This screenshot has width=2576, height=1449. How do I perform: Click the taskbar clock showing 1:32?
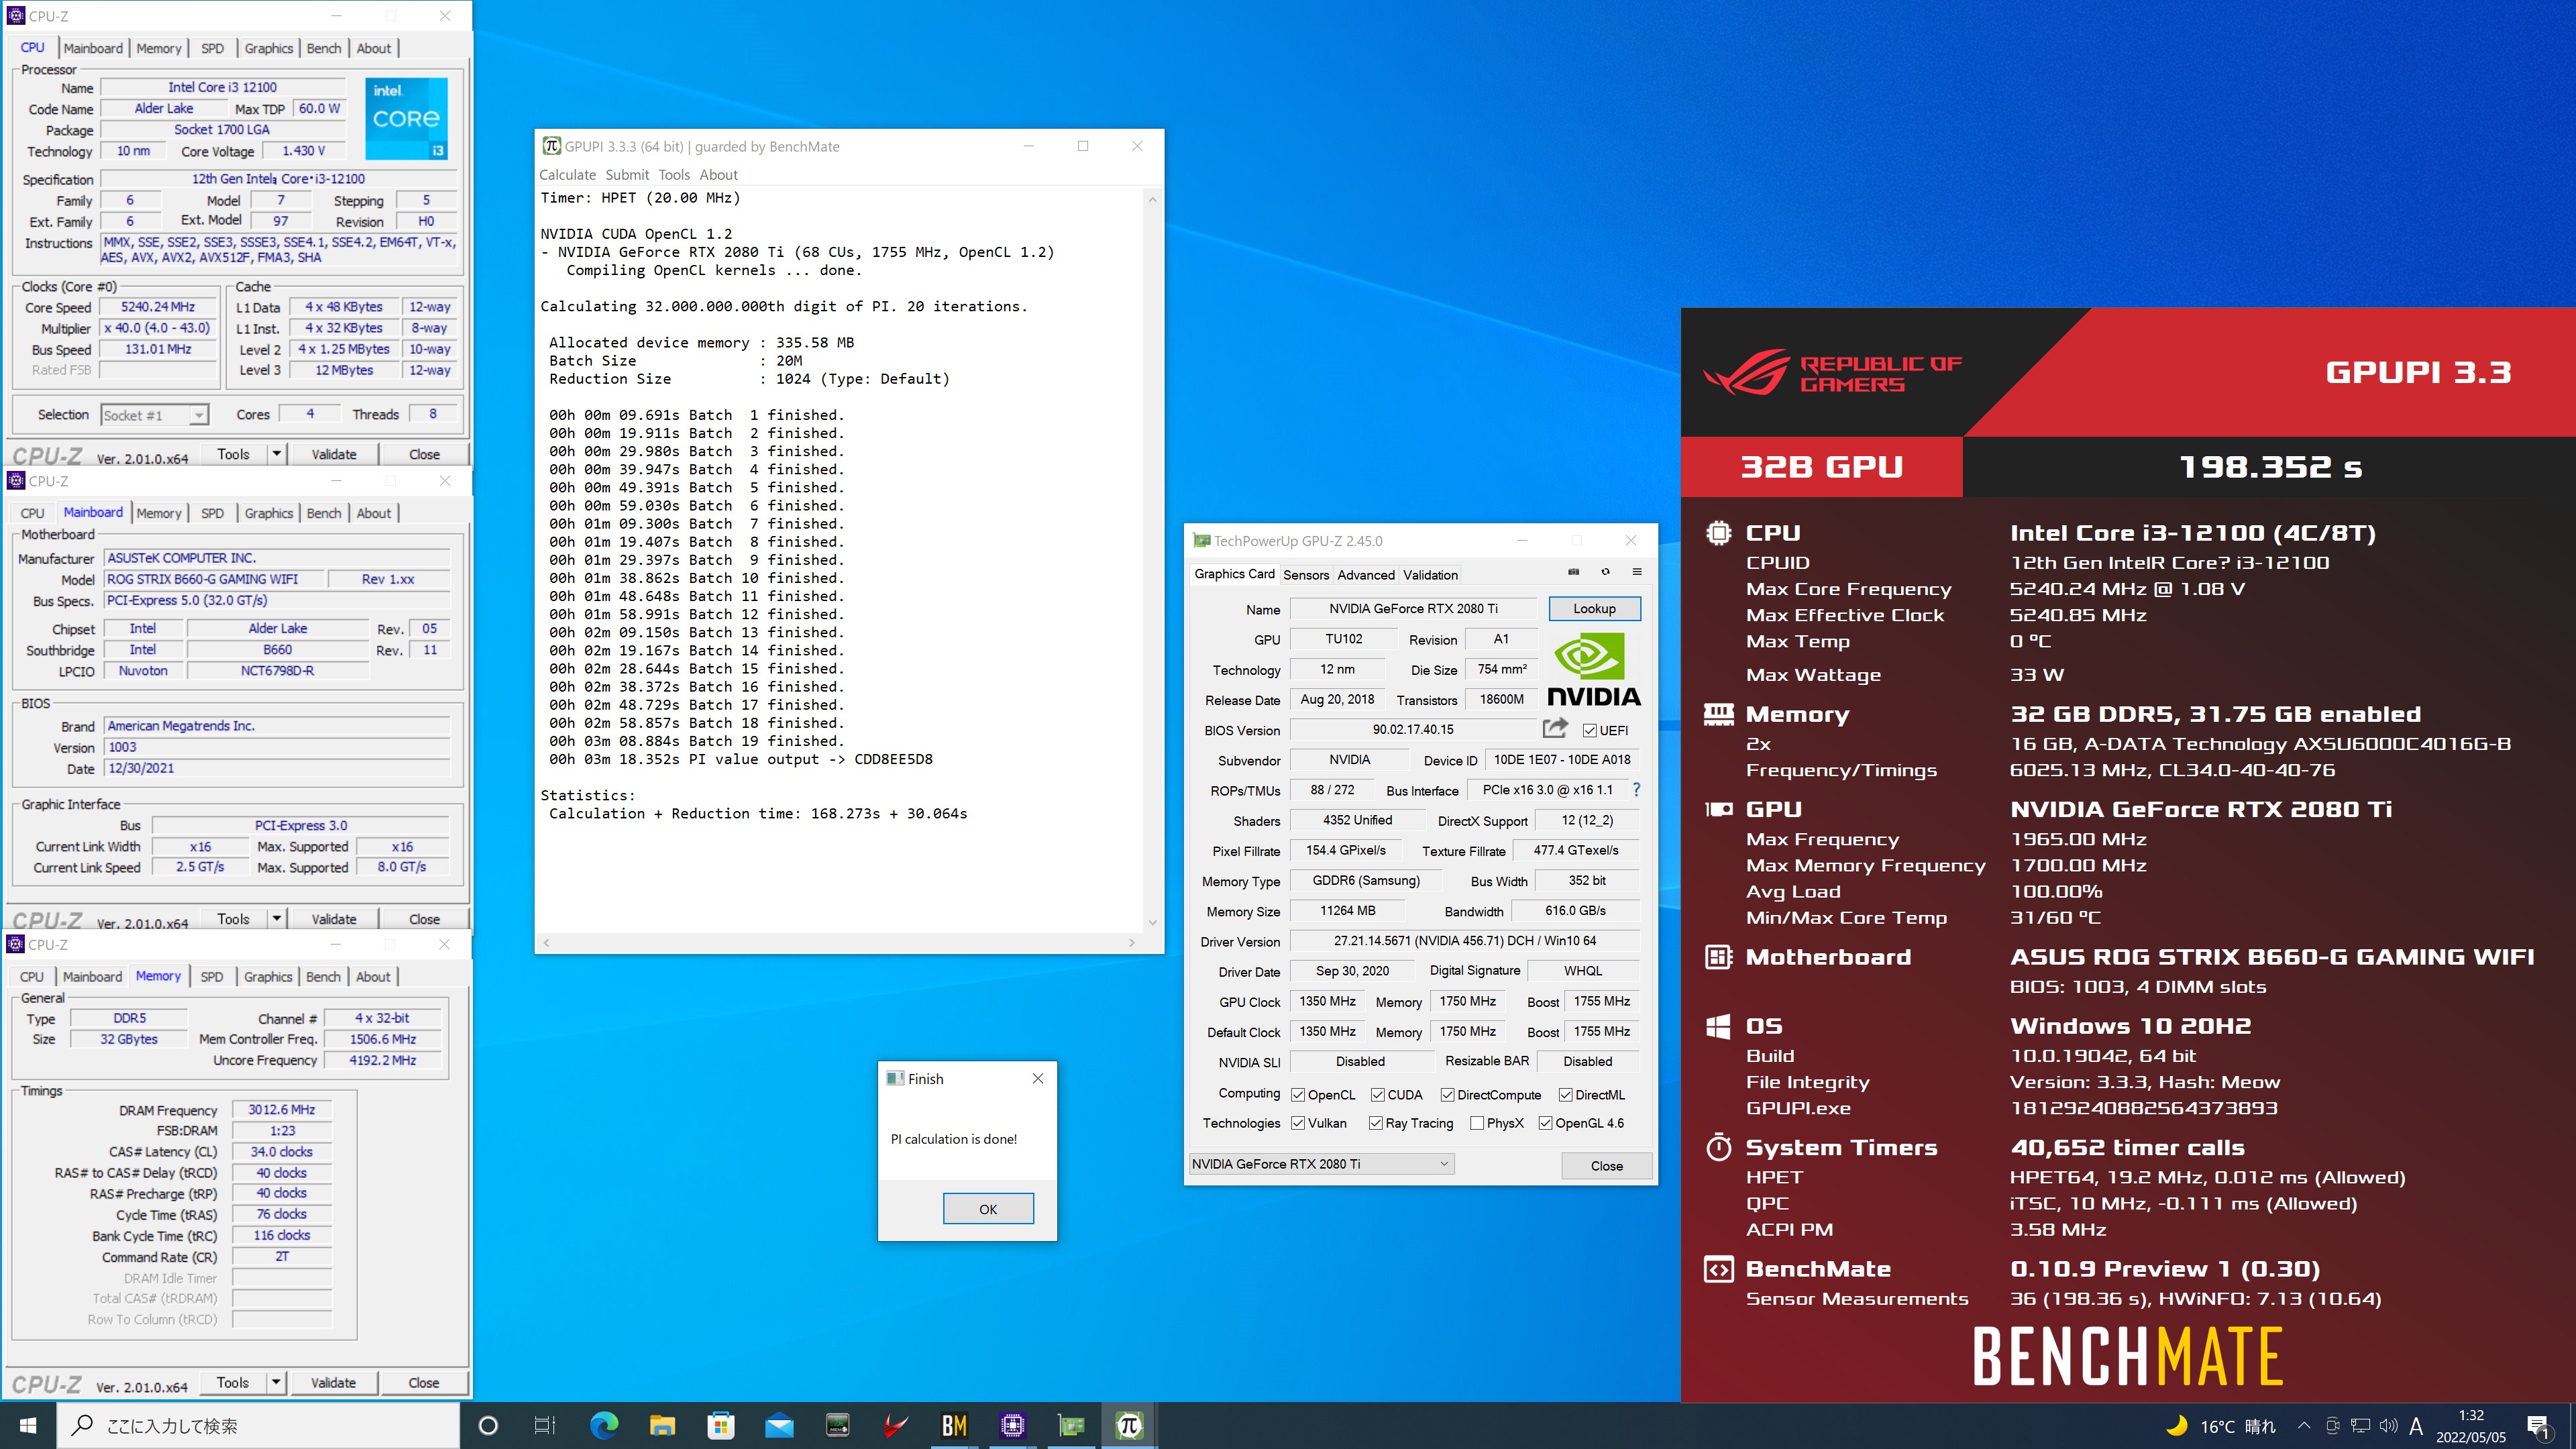2471,1426
